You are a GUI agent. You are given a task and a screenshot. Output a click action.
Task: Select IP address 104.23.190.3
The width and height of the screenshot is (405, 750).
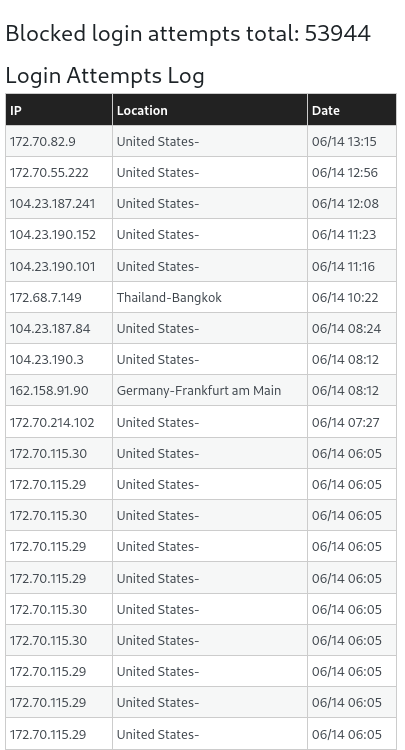click(x=47, y=360)
